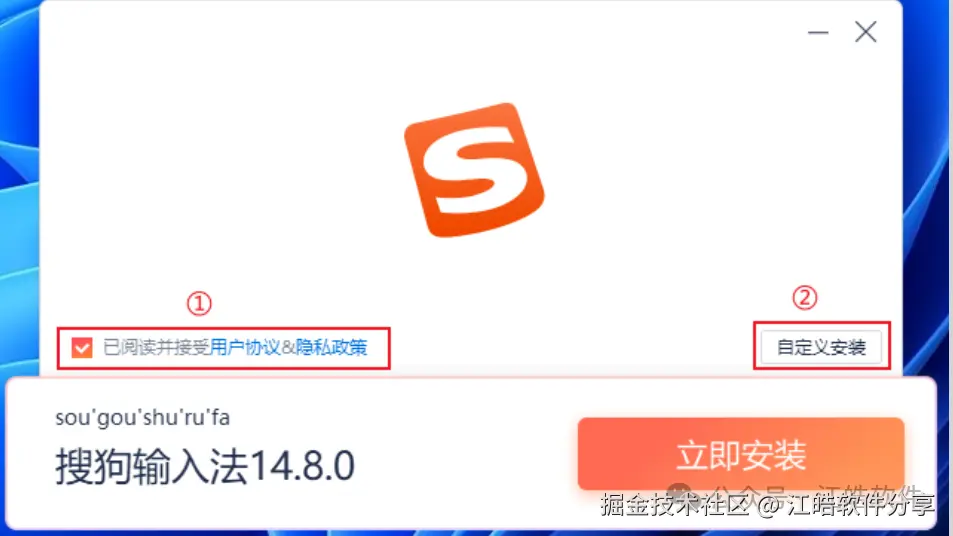The width and height of the screenshot is (953, 536).
Task: Click the orange Sogou S logo
Action: point(475,170)
